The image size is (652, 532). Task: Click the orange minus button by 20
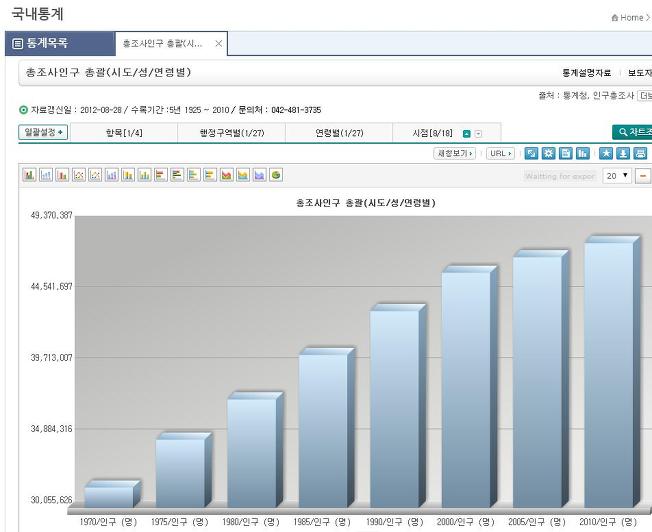pyautogui.click(x=643, y=176)
